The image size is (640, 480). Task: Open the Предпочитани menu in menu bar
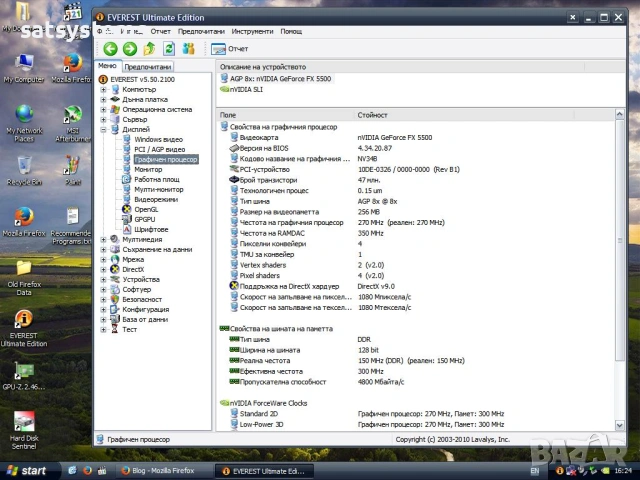click(x=201, y=31)
